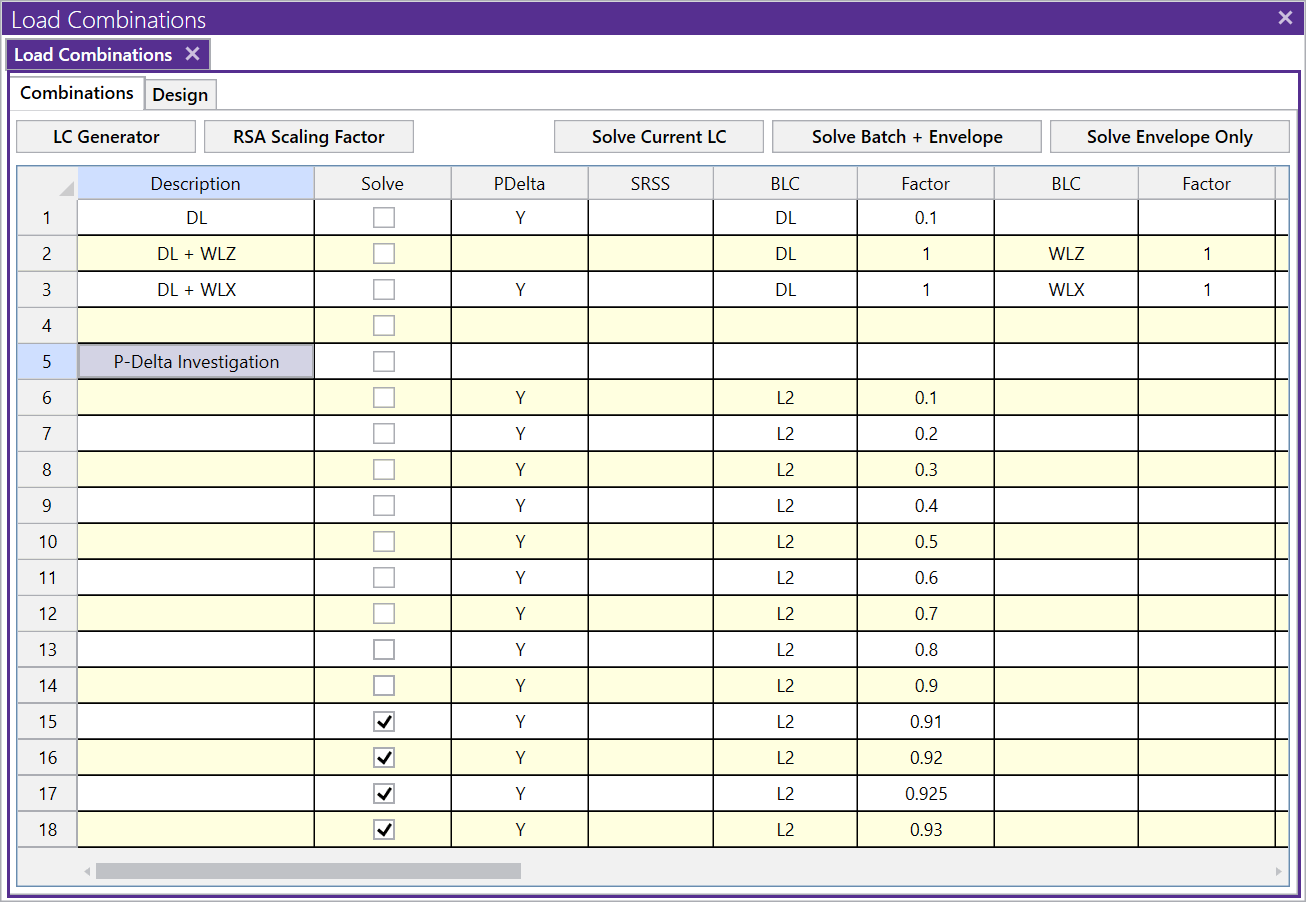
Task: Close the Load Combinations tab with X
Action: click(x=193, y=54)
